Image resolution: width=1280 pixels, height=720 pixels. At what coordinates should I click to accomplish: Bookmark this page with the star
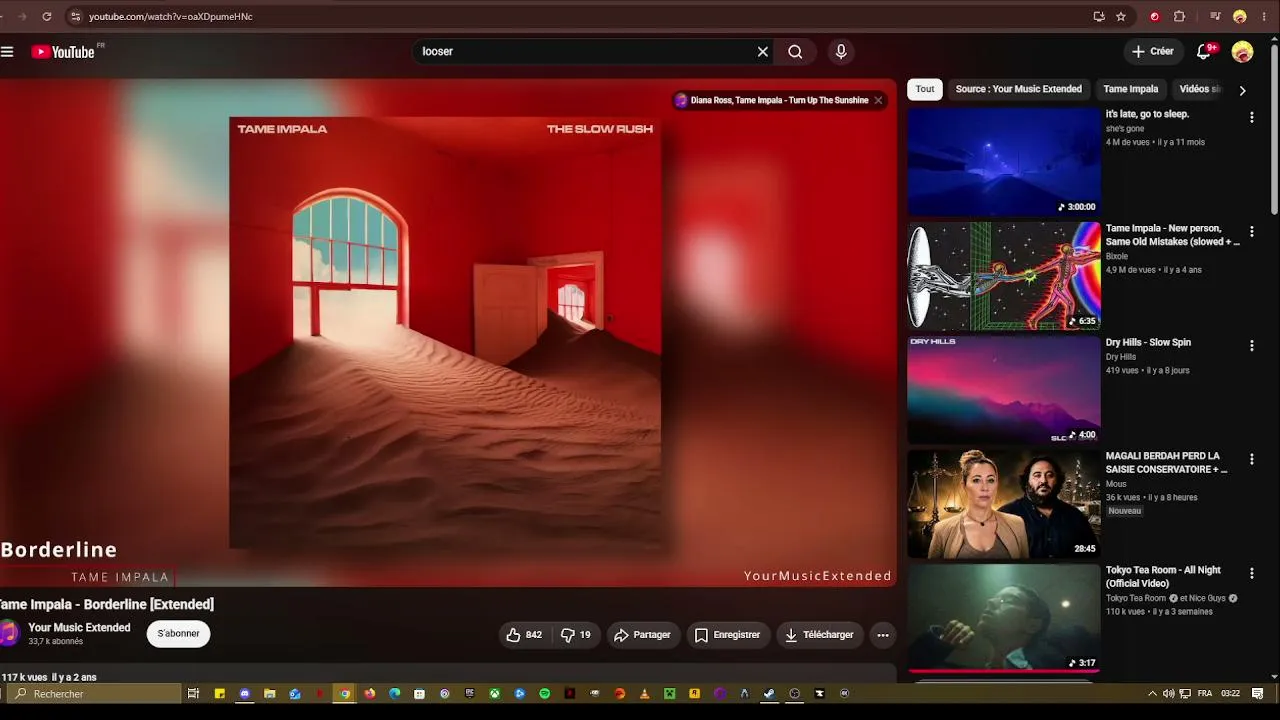[1121, 17]
